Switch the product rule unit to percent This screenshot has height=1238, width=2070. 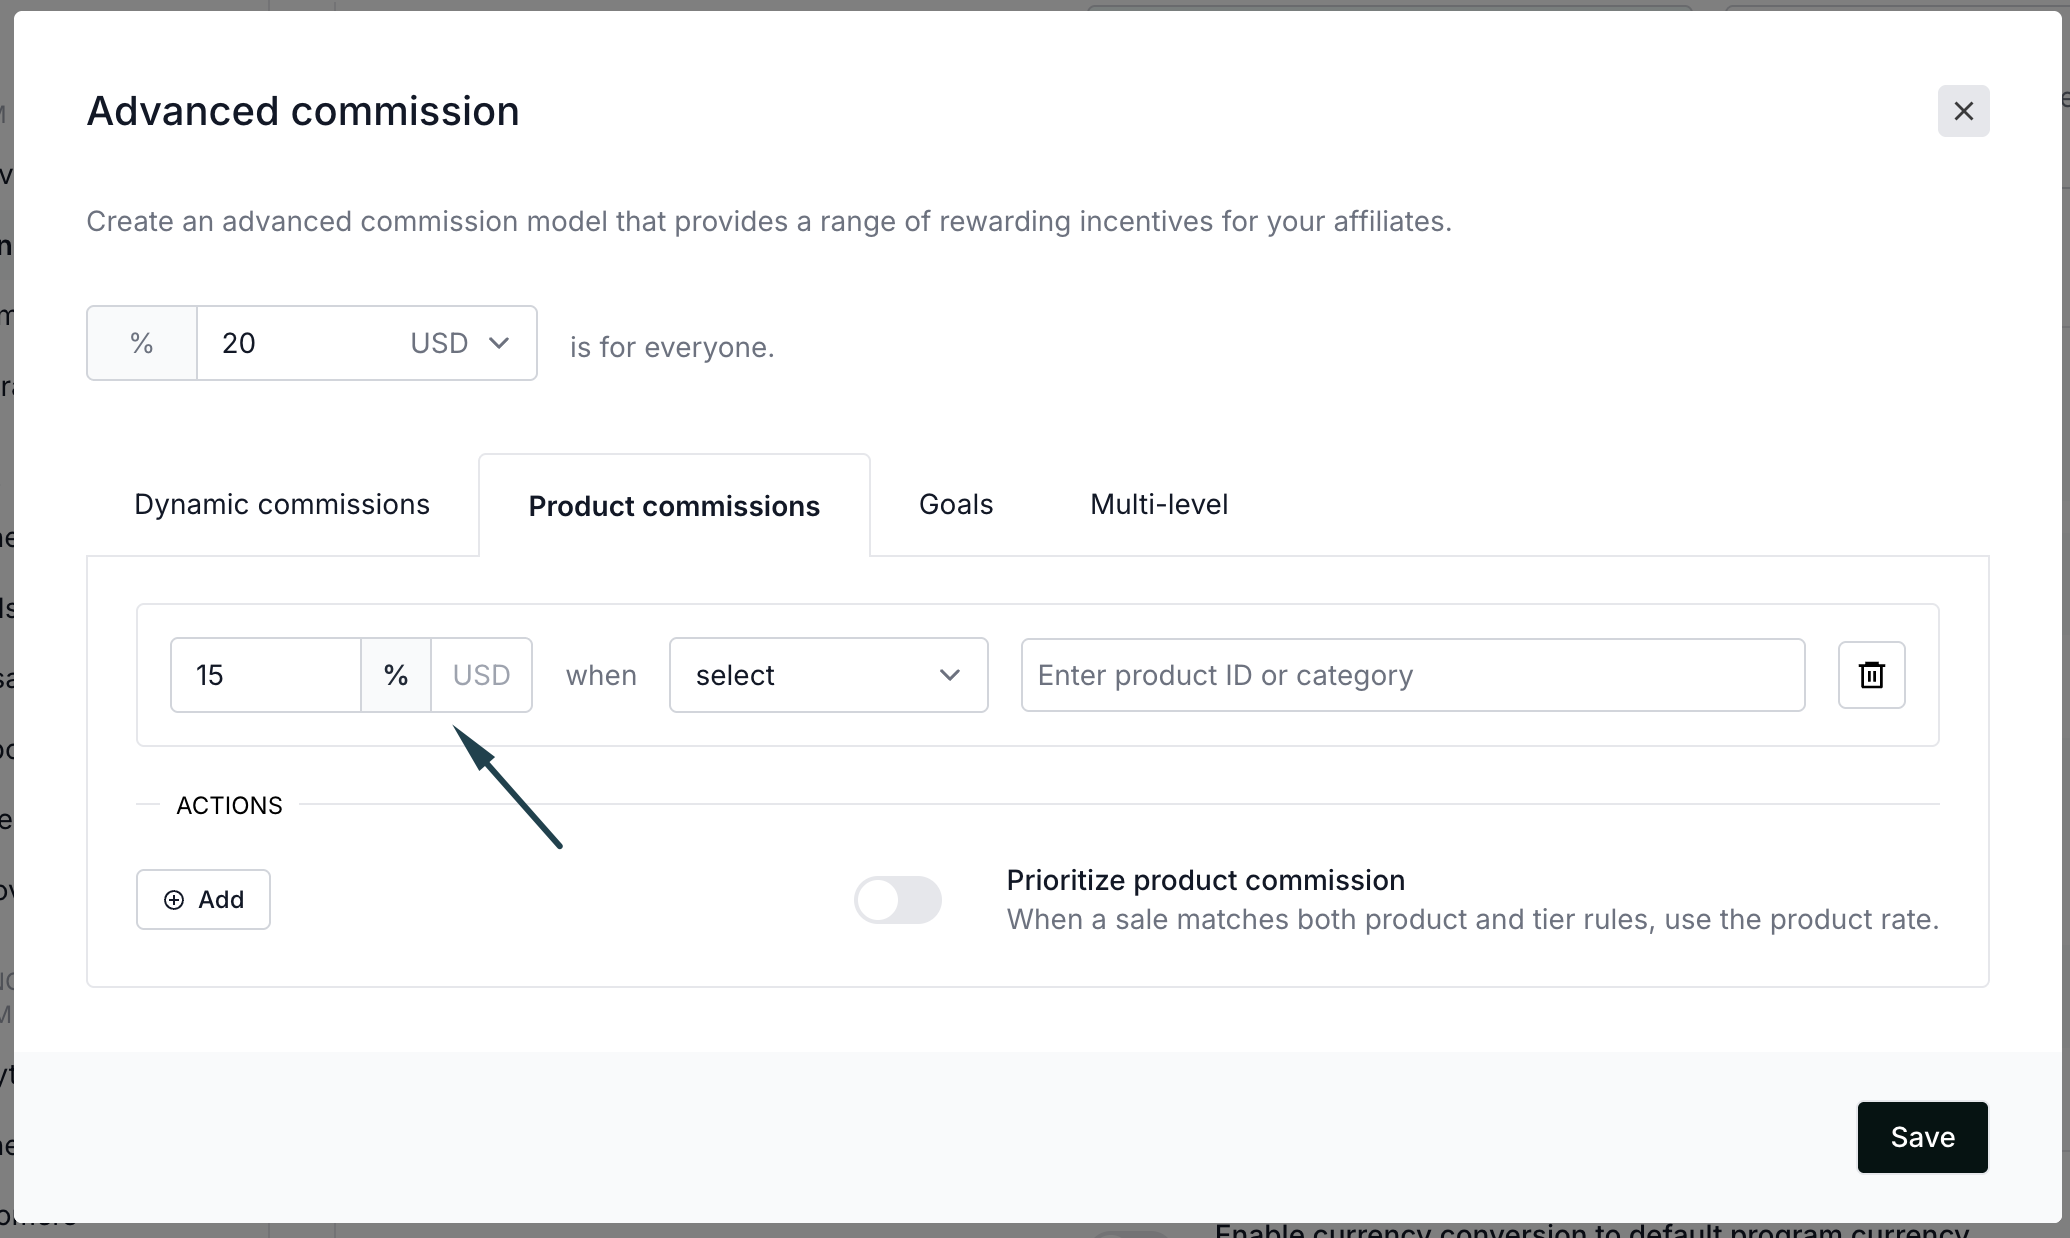click(396, 675)
